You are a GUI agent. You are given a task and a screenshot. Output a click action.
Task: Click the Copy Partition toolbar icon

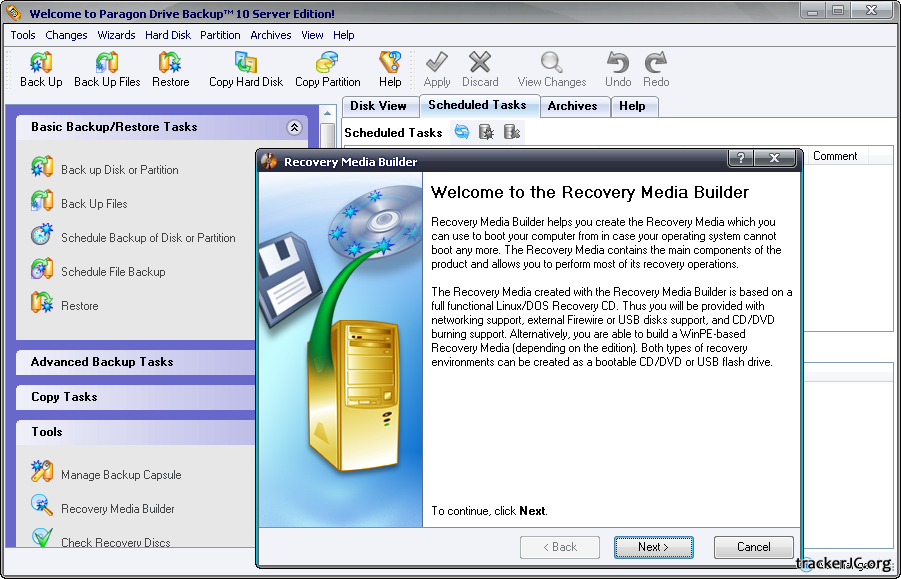click(x=328, y=70)
